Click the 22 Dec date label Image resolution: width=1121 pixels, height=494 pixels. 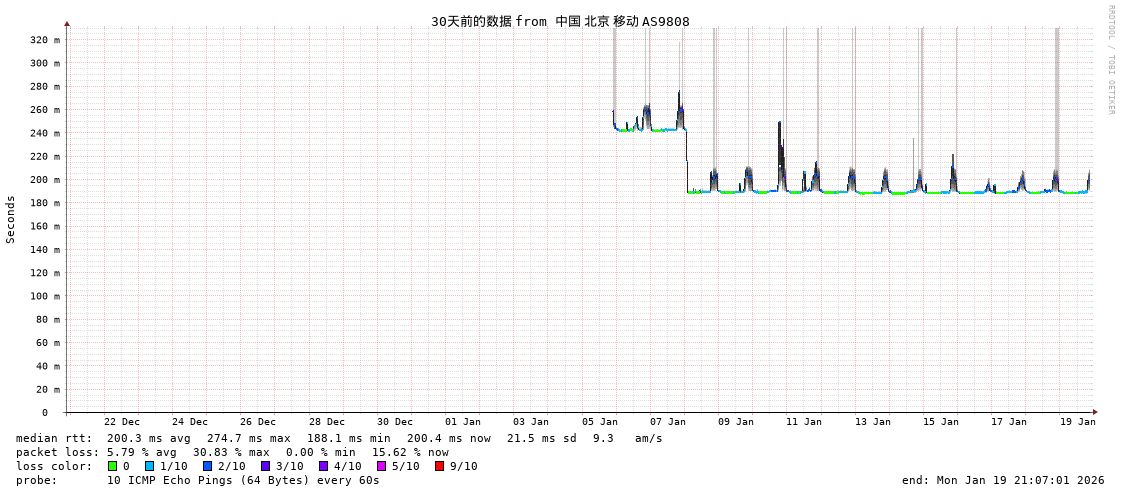122,422
